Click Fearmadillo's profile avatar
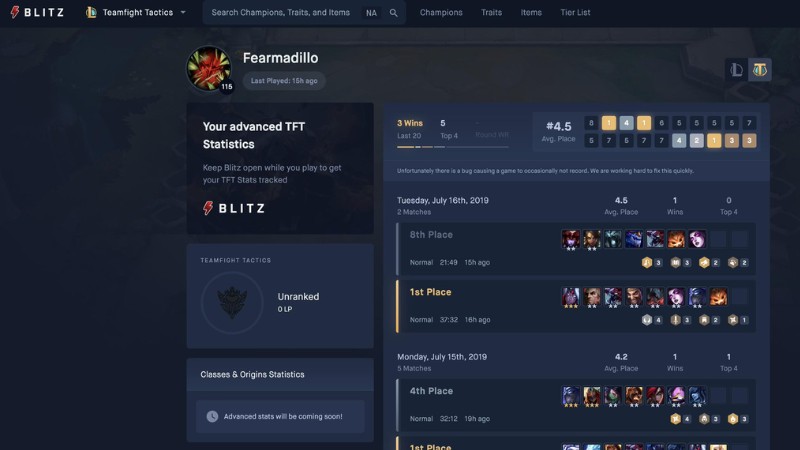Screen dimensions: 800x450 point(208,68)
